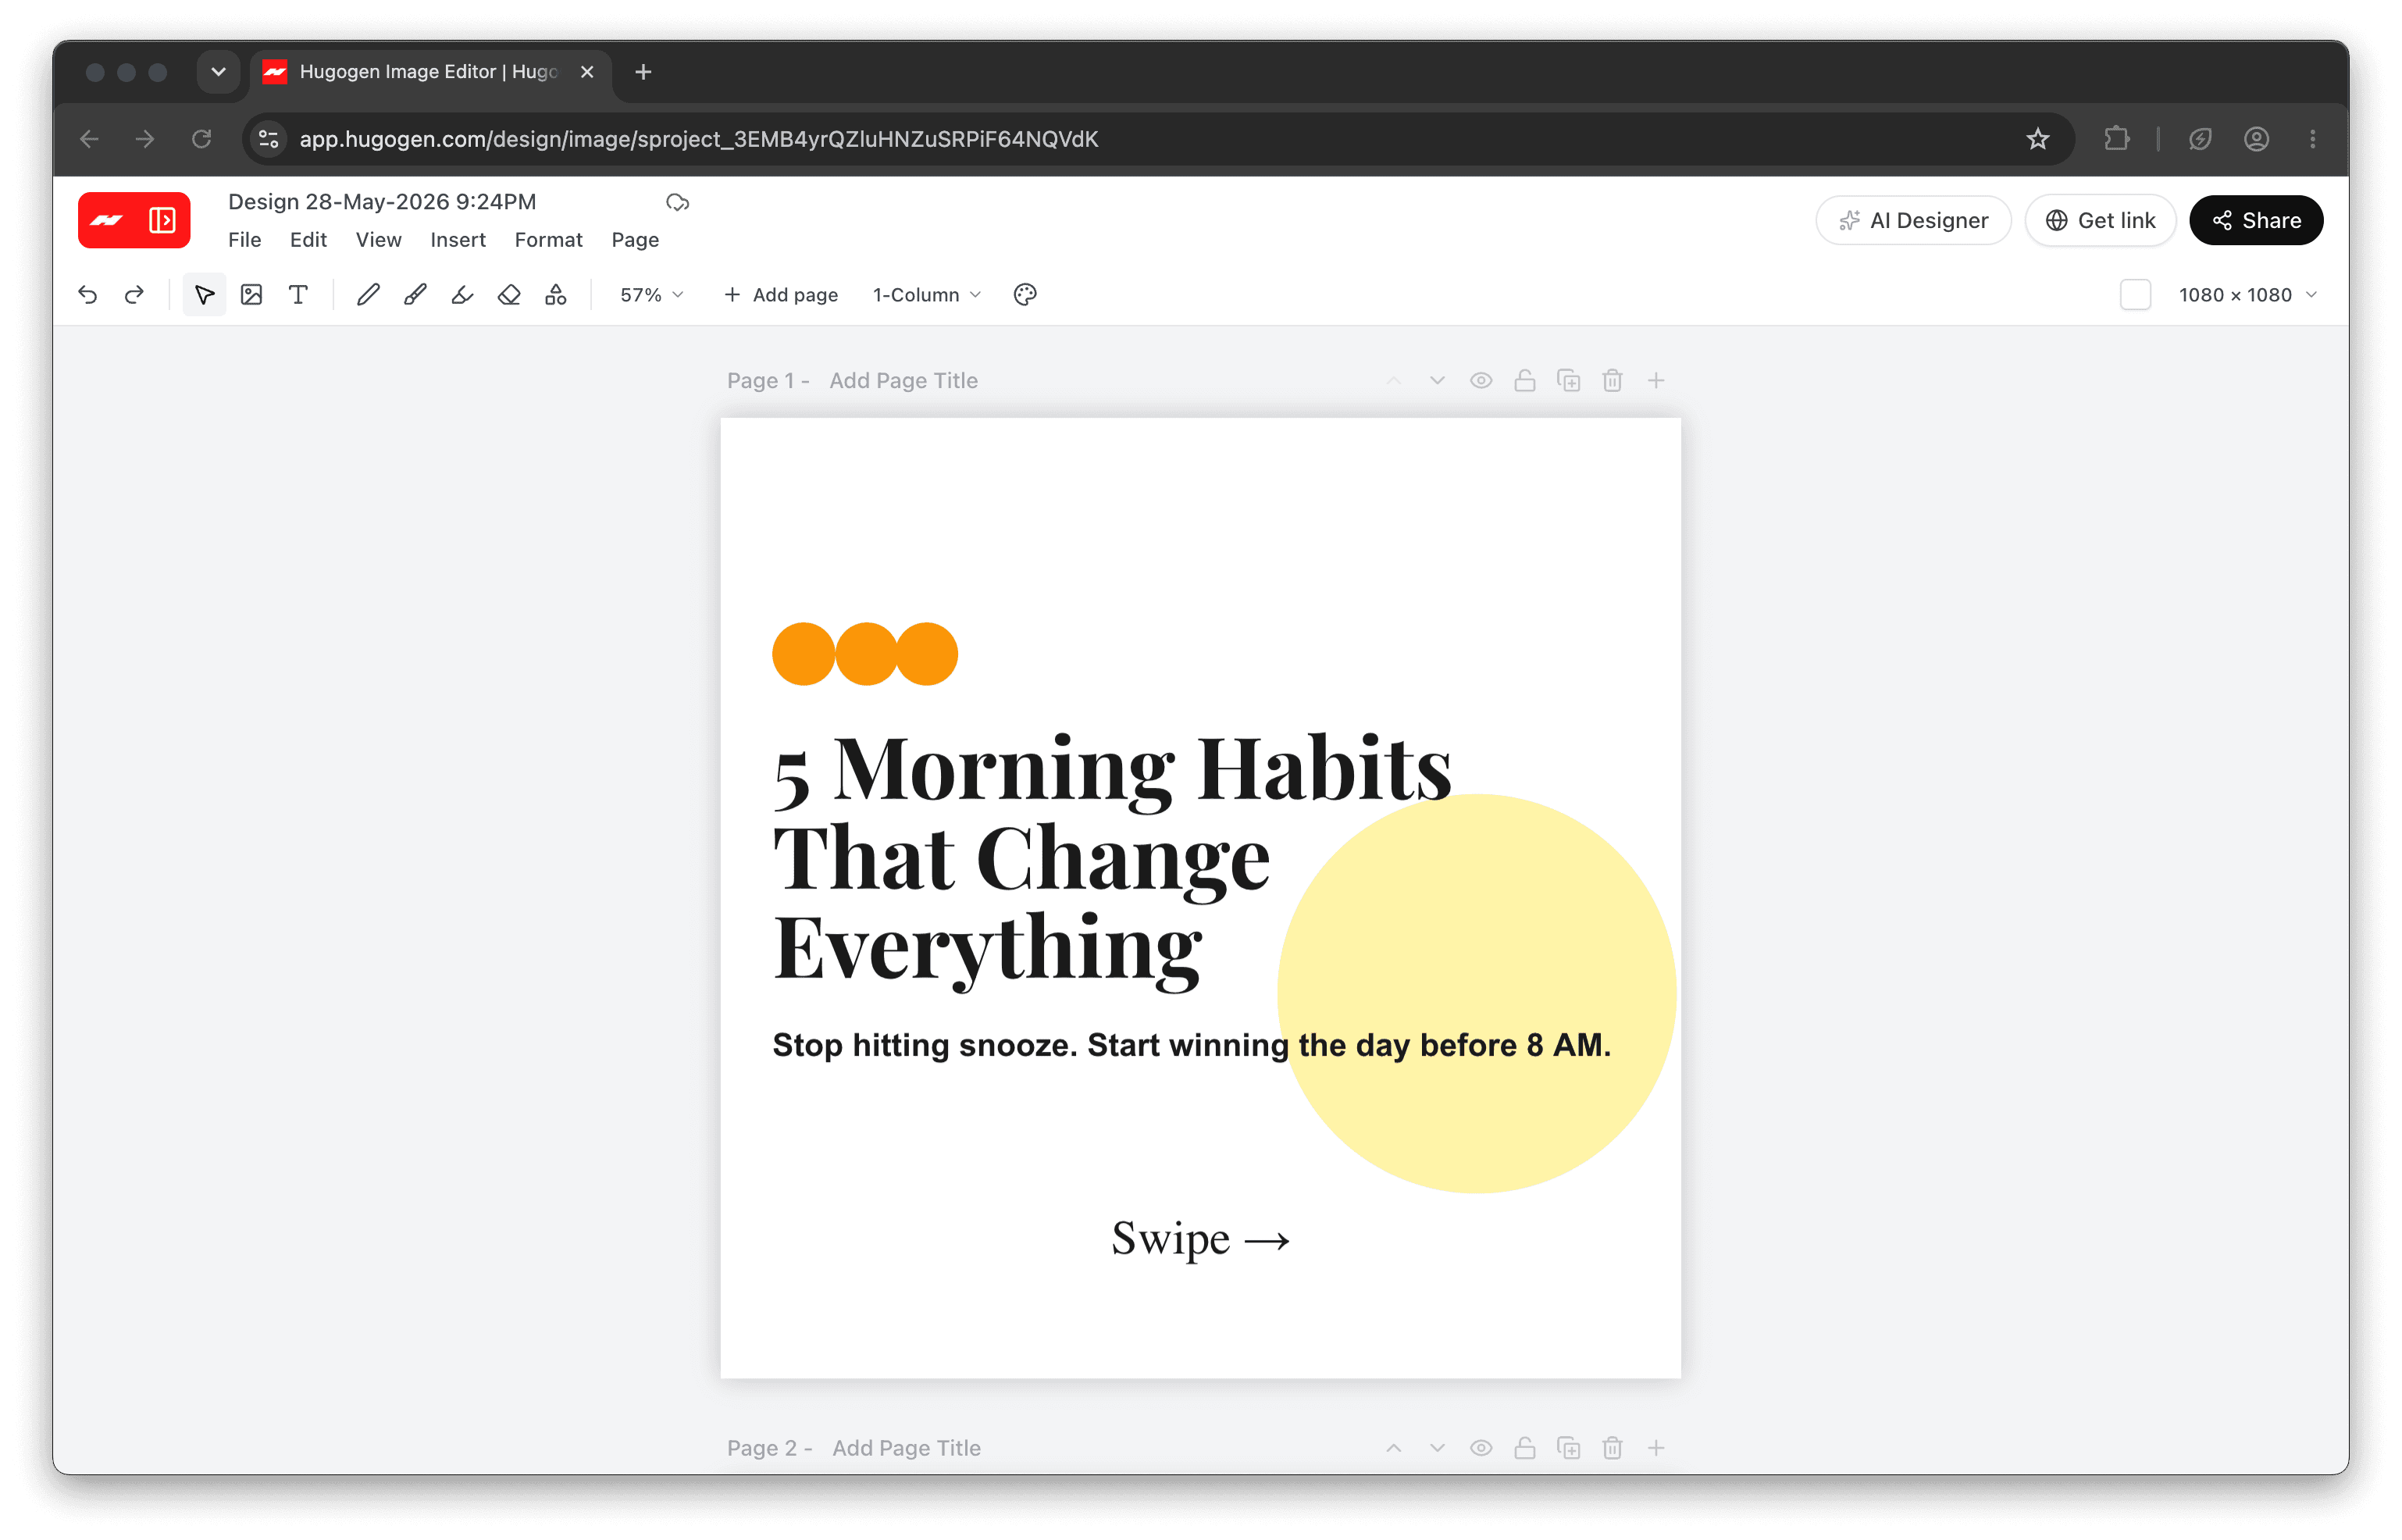This screenshot has height=1540, width=2402.
Task: Open Chrome three-dot menu
Action: pyautogui.click(x=2312, y=139)
